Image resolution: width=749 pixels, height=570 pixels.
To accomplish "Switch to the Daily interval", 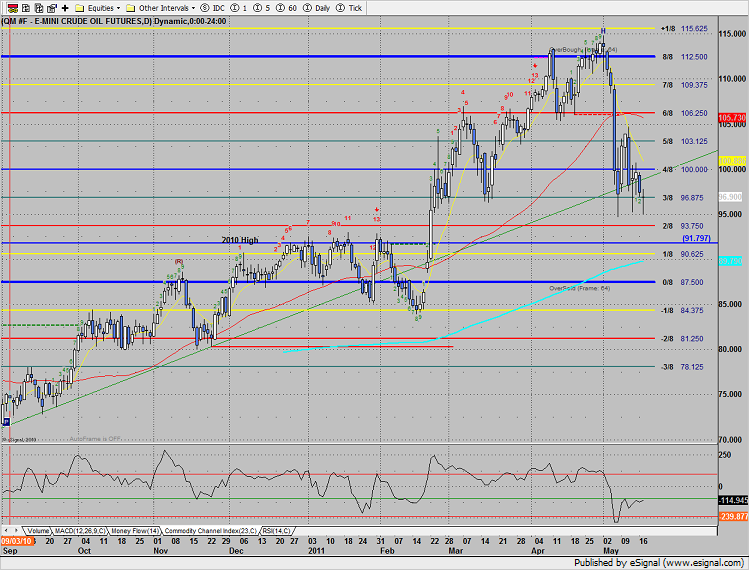I will pyautogui.click(x=317, y=8).
